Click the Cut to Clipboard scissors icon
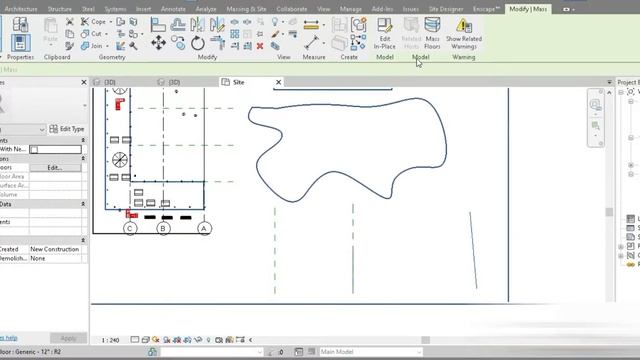The image size is (640, 360). [x=70, y=22]
